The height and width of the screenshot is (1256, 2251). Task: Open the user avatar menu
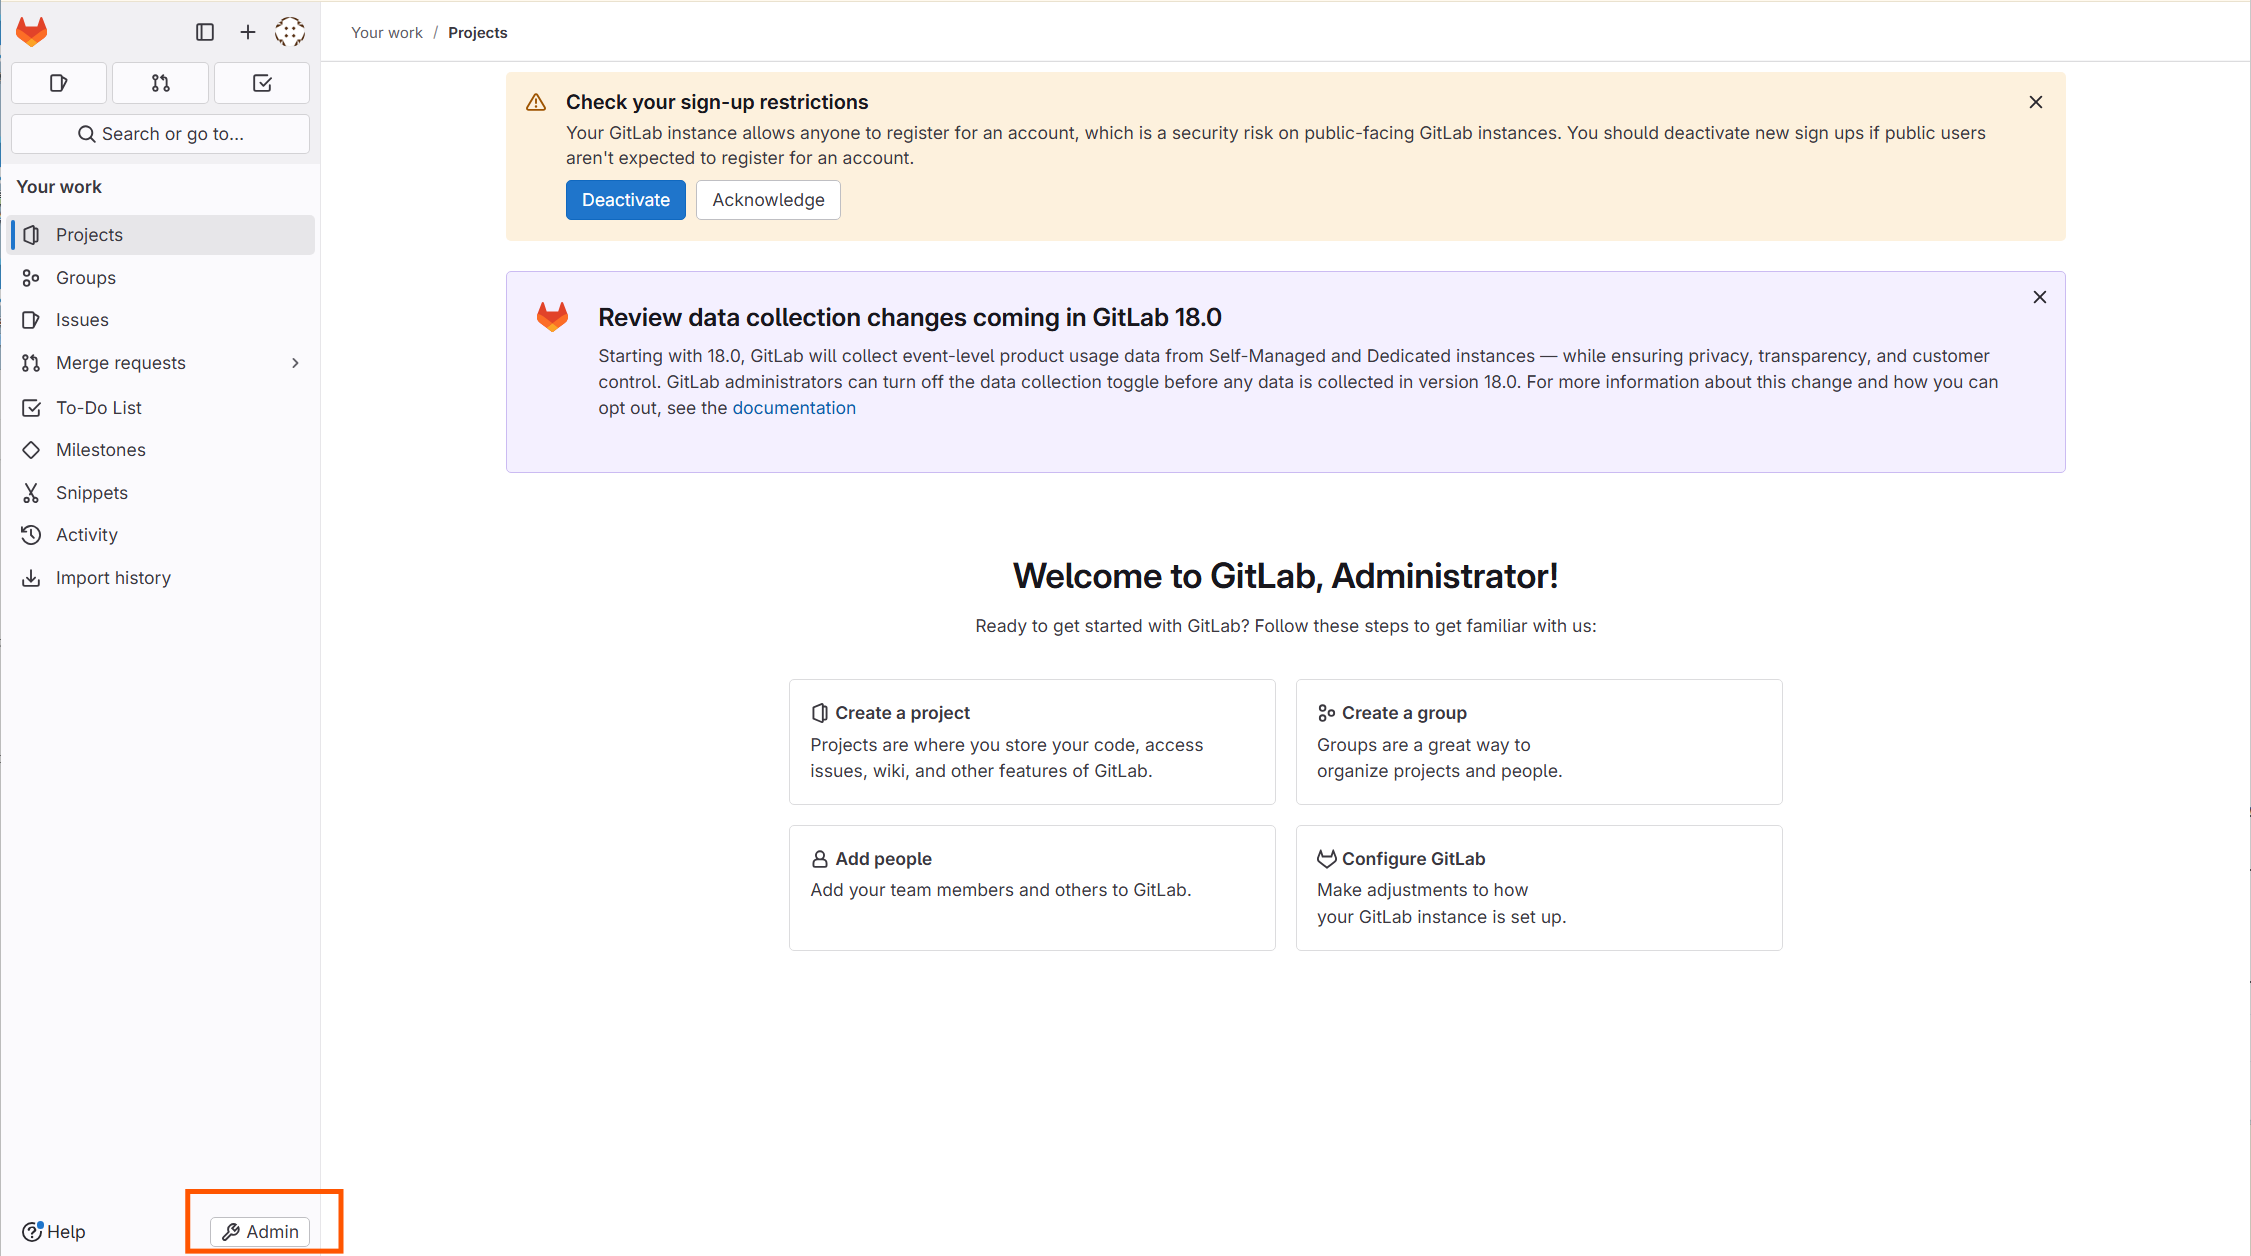(x=290, y=32)
